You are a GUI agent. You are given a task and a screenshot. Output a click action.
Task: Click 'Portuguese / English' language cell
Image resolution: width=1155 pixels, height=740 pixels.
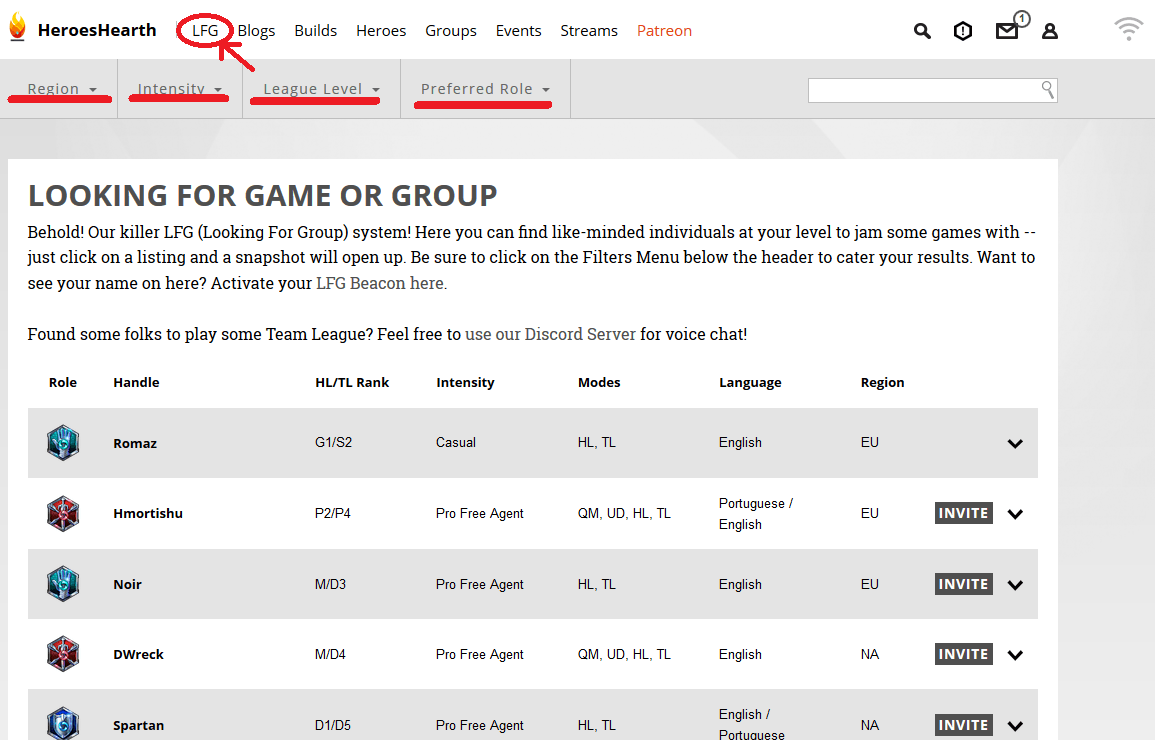(756, 514)
